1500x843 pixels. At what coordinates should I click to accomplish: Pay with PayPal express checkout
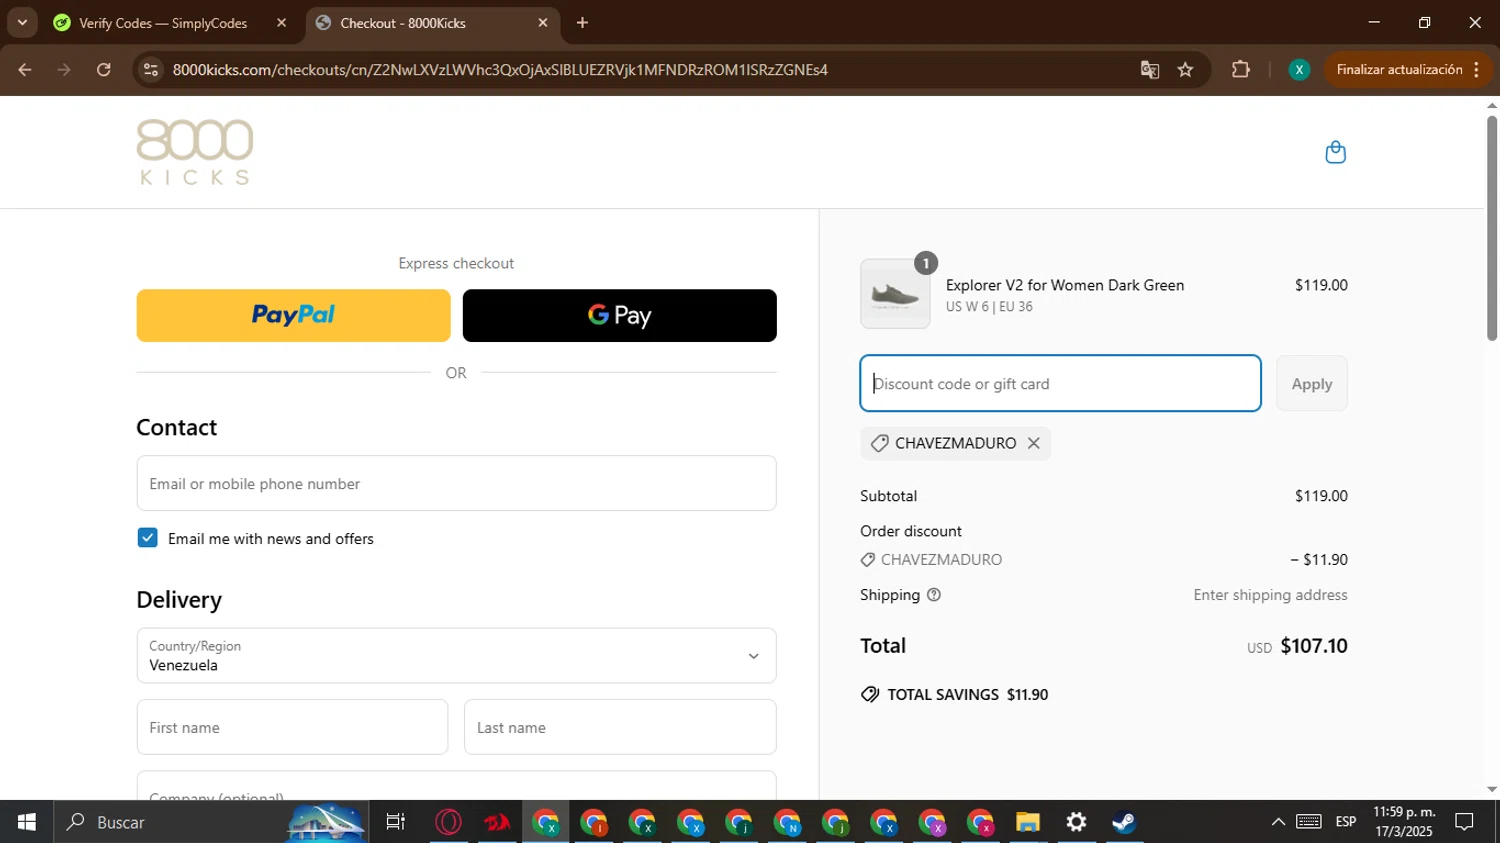point(293,315)
